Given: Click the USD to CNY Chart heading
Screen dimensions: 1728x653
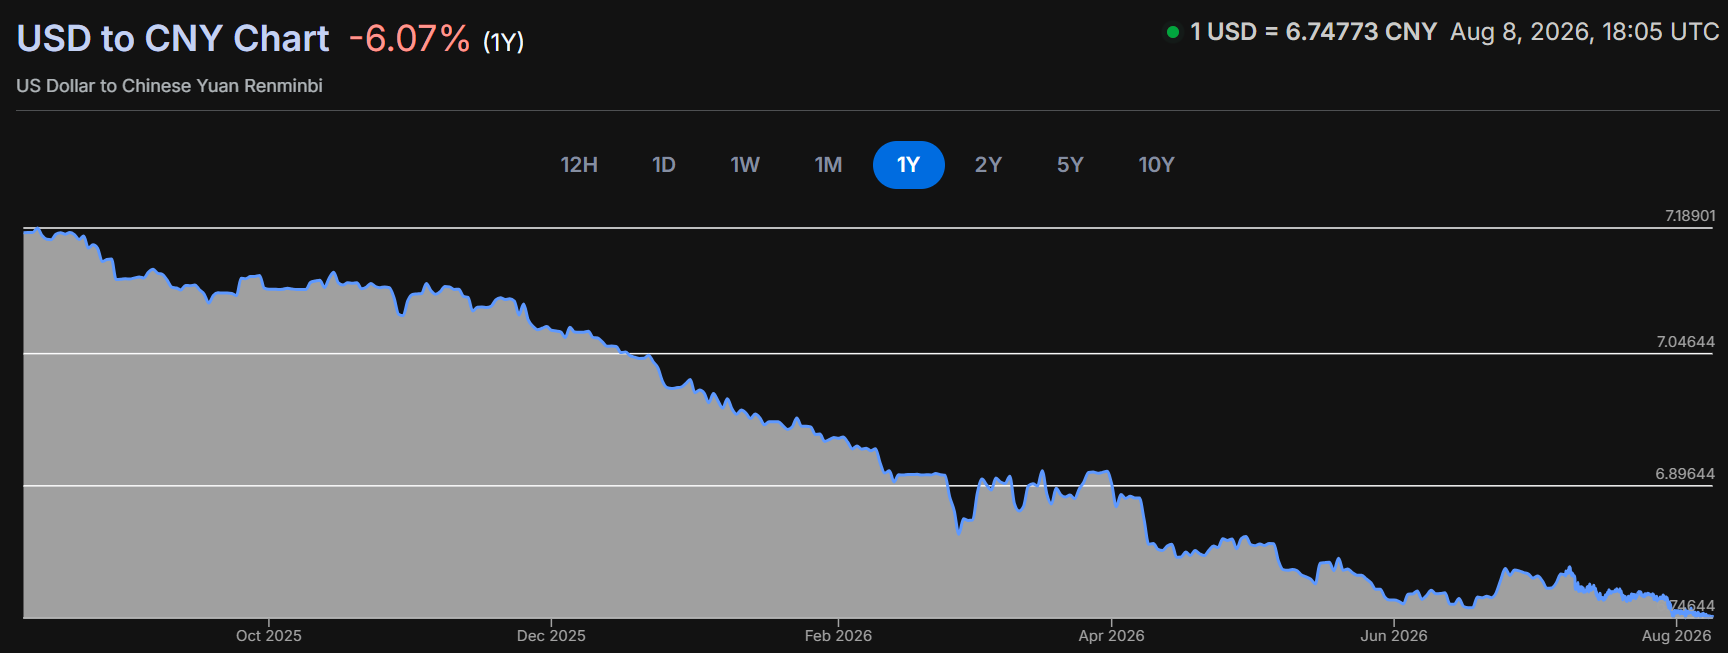Looking at the screenshot, I should pos(173,38).
